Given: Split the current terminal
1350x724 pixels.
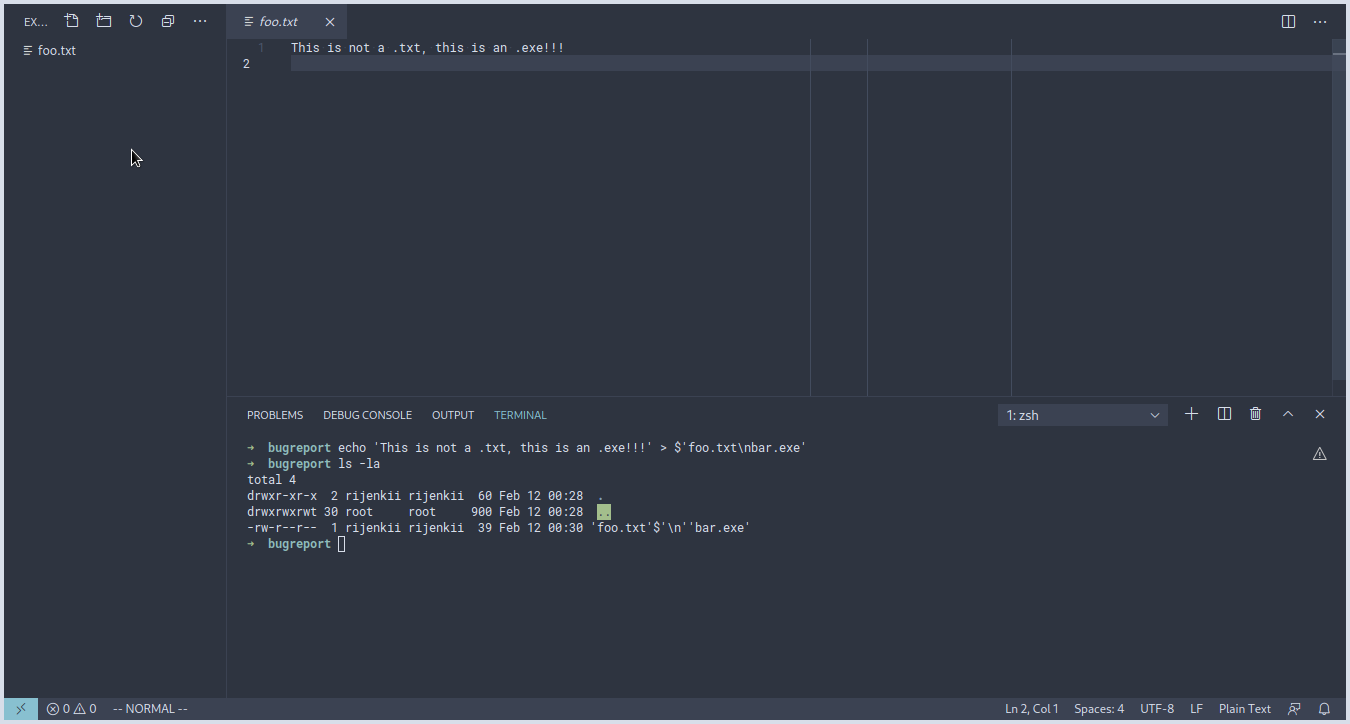Looking at the screenshot, I should point(1224,414).
